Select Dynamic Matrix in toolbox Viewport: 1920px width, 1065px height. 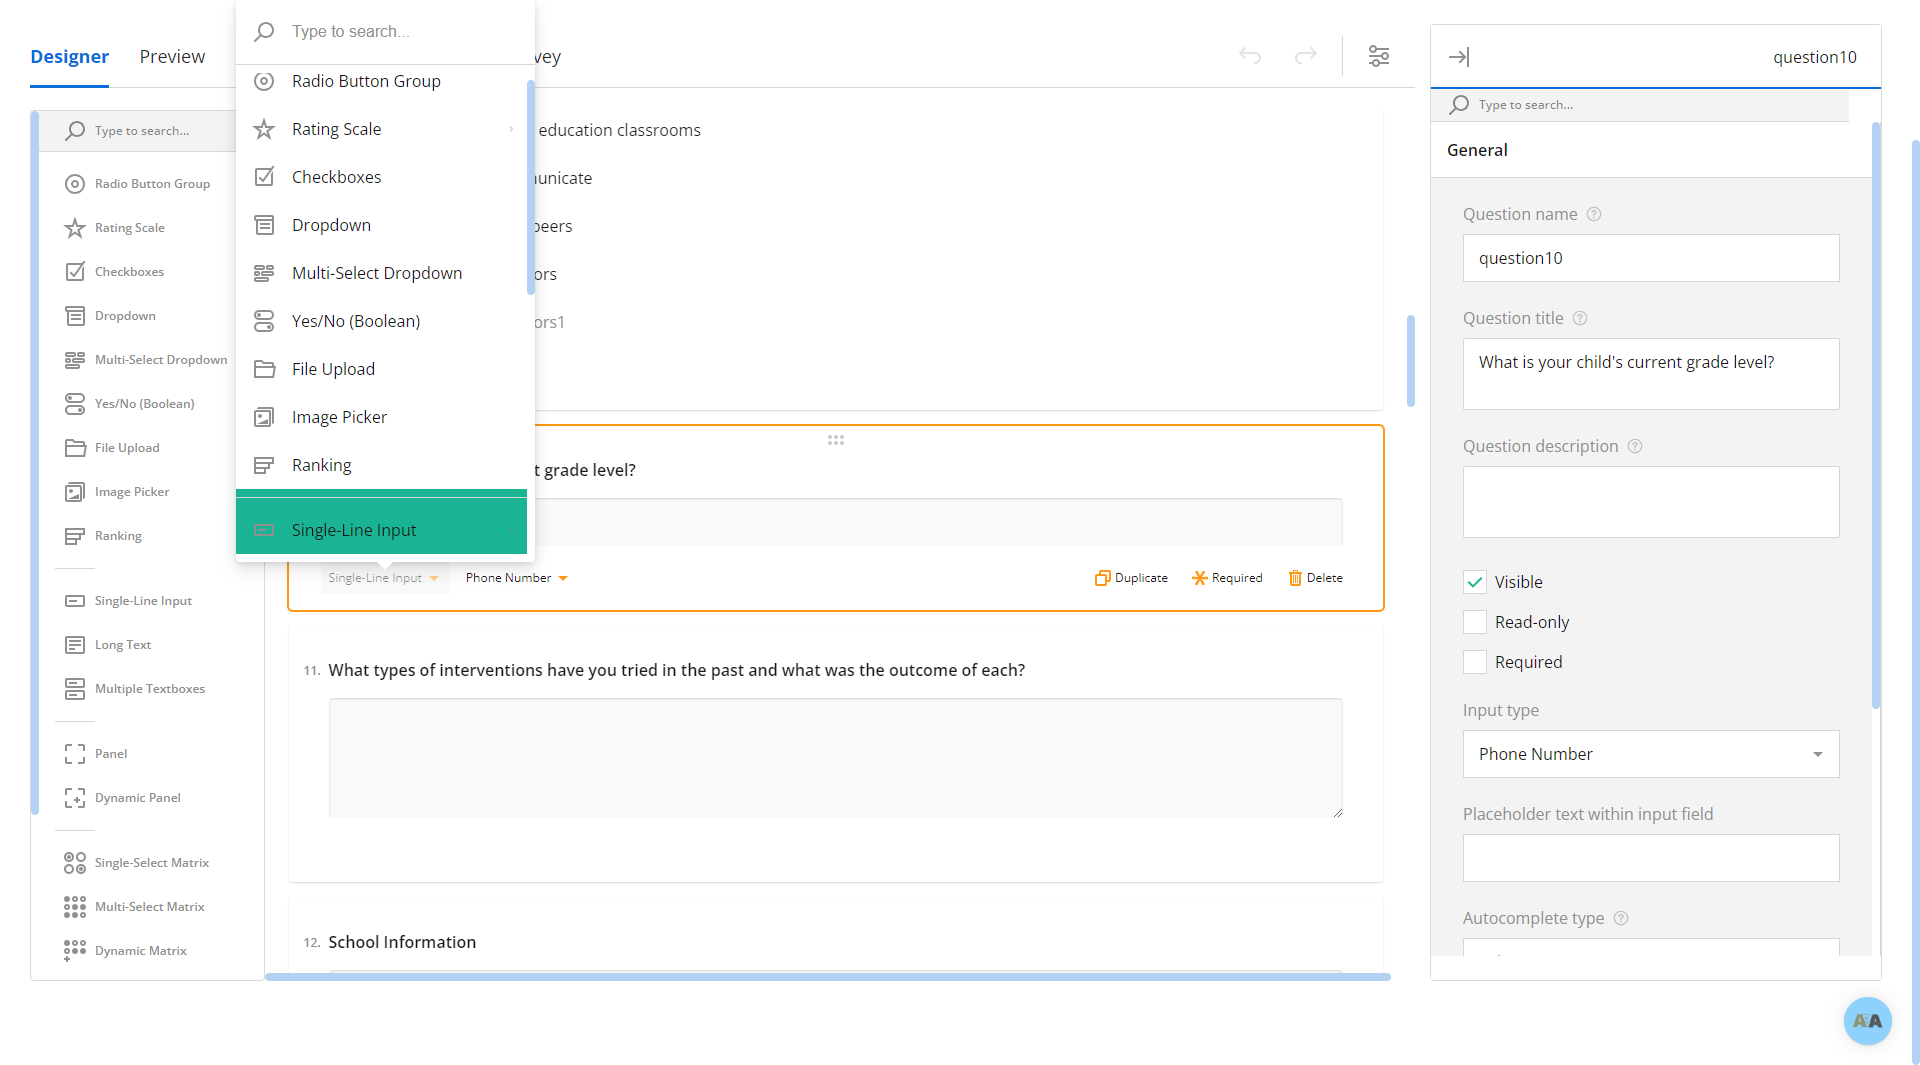tap(140, 951)
